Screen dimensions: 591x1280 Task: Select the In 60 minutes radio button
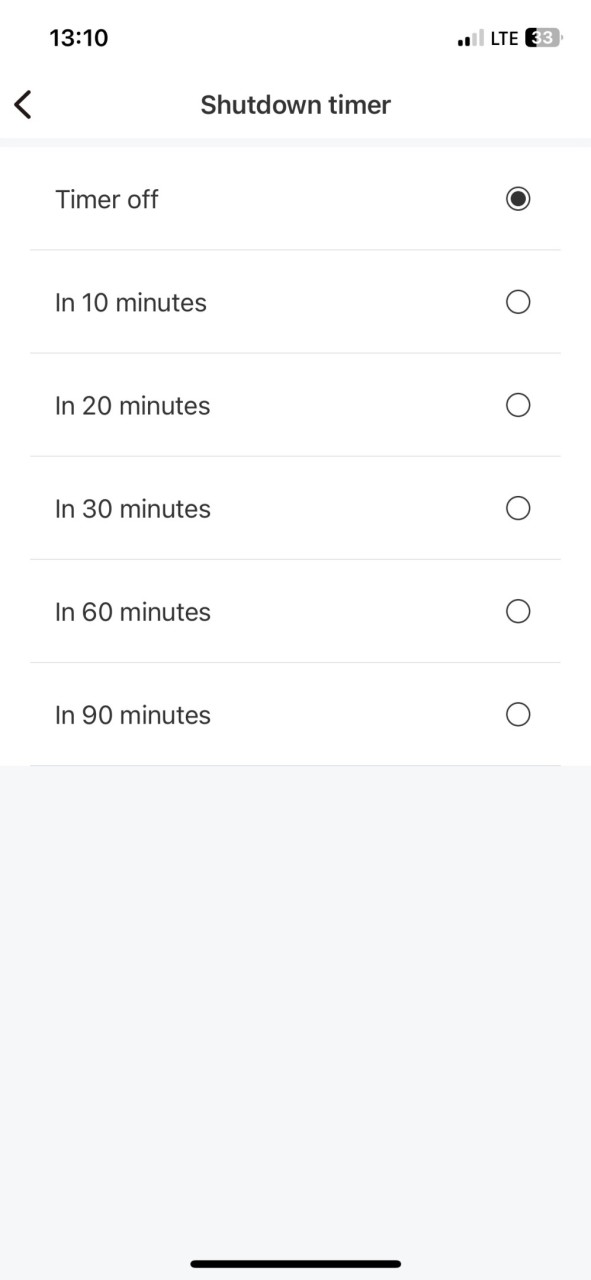tap(518, 611)
